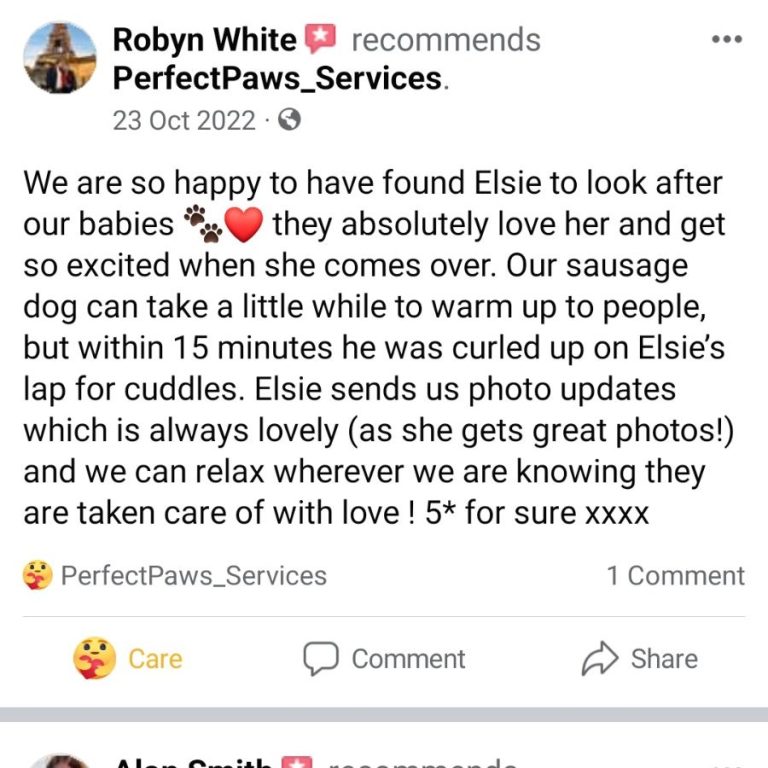View the Care reaction summary icon
768x768 pixels.
pos(38,575)
